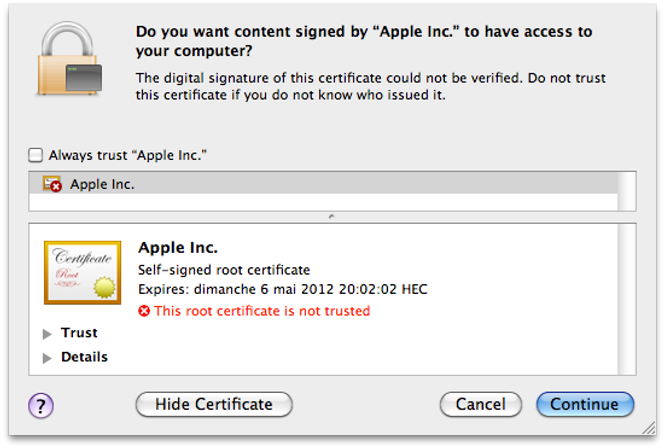Expand the Details disclosure triangle
664x448 pixels.
pyautogui.click(x=47, y=358)
